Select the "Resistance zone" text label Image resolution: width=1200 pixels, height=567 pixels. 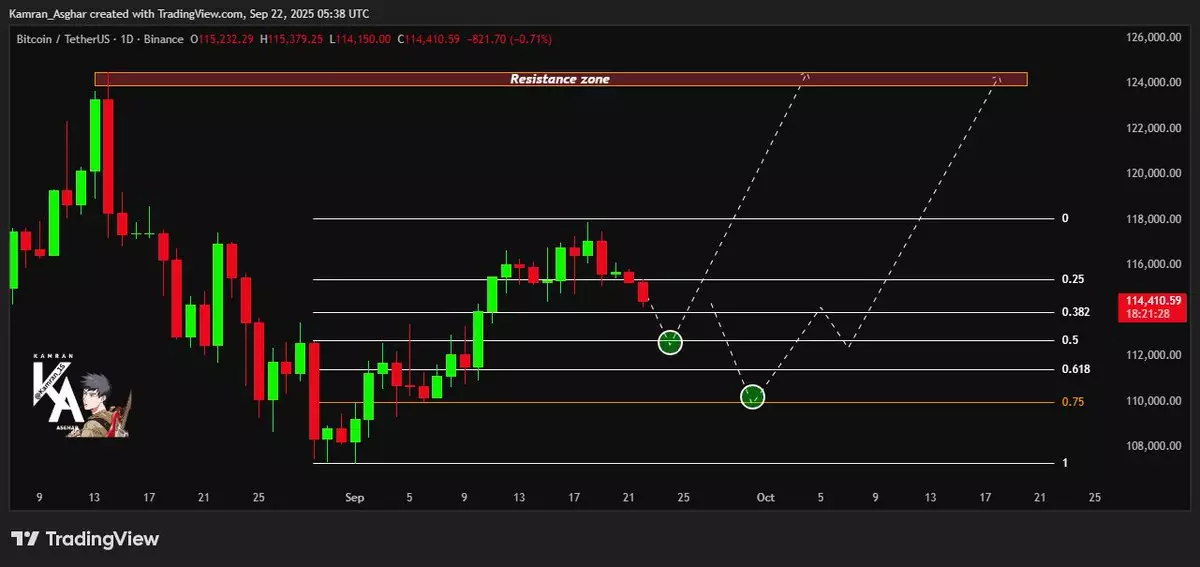(x=559, y=79)
